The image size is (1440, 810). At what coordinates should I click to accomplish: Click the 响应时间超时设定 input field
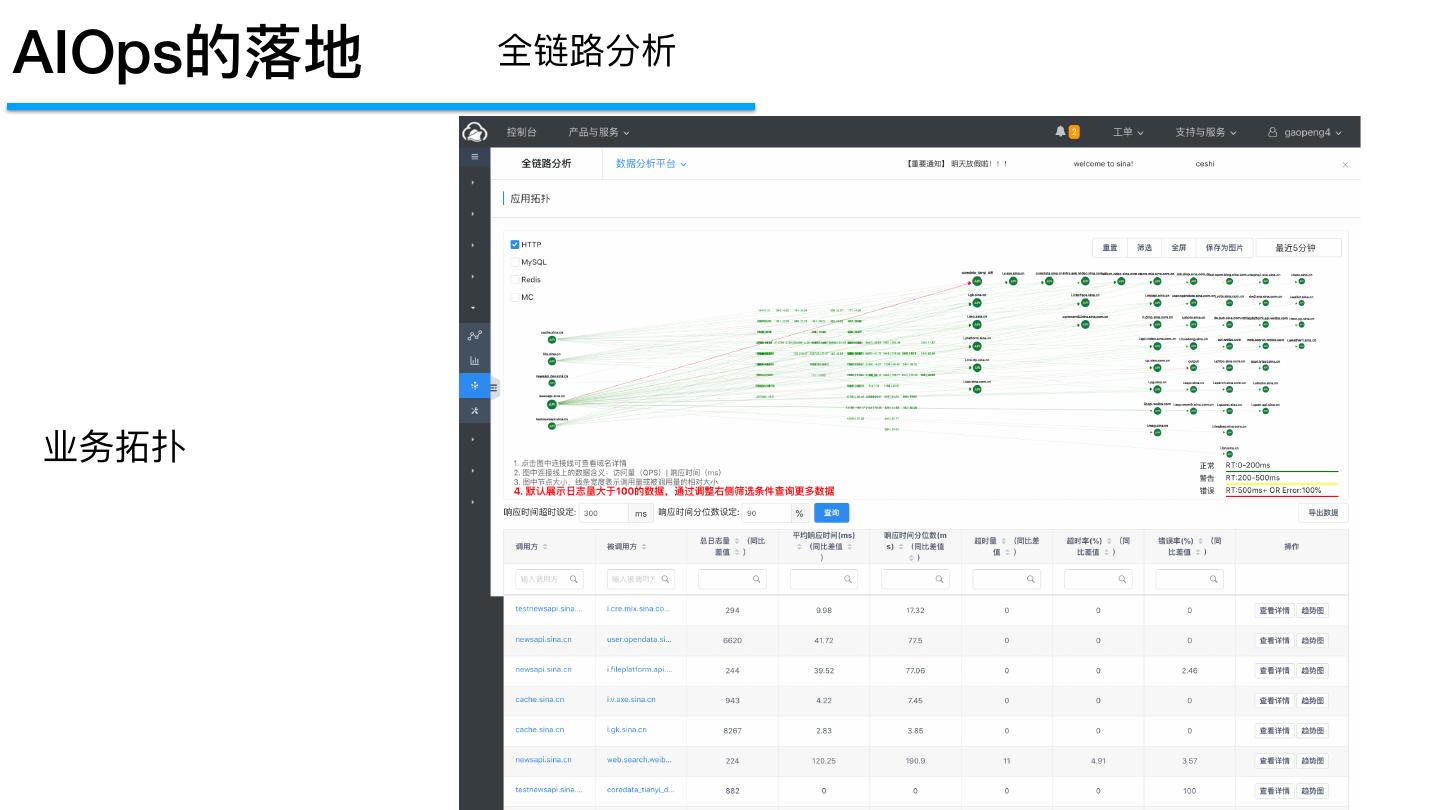[x=604, y=513]
